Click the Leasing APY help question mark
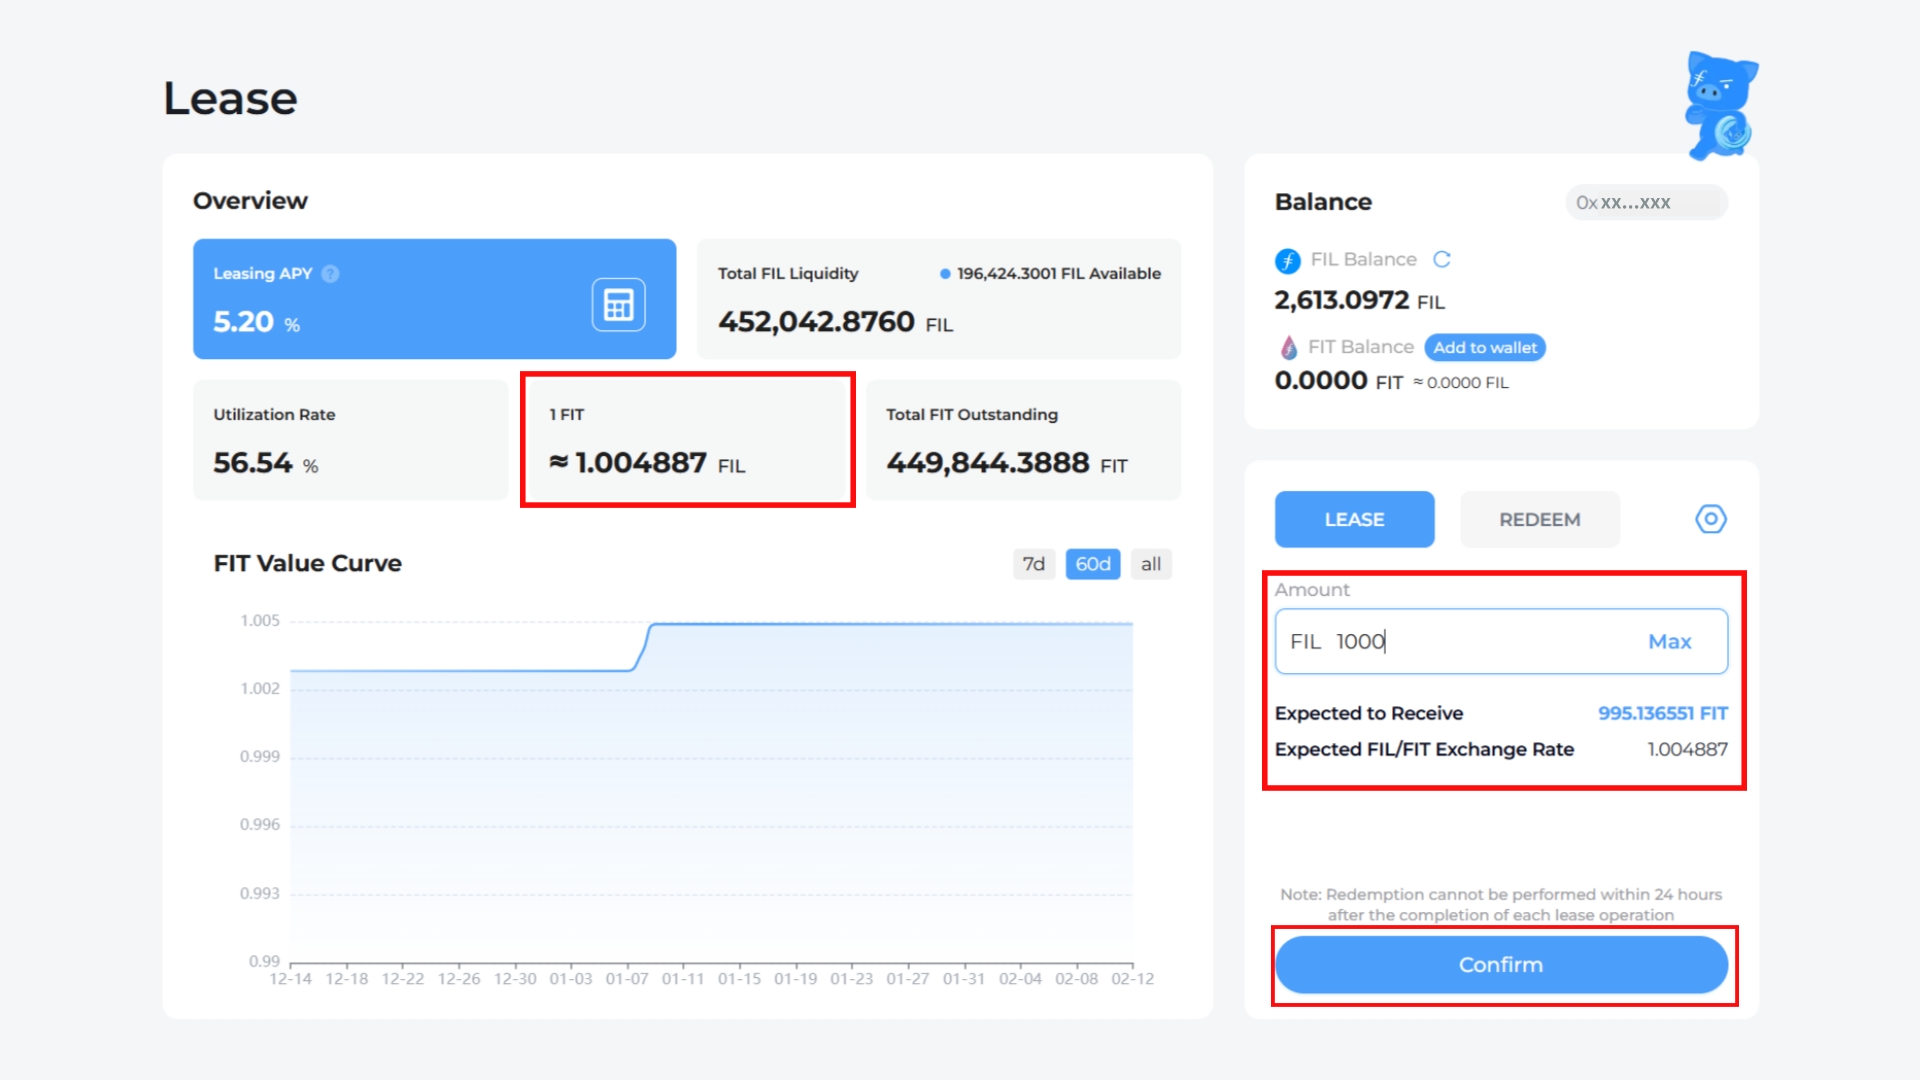This screenshot has height=1080, width=1920. tap(331, 274)
